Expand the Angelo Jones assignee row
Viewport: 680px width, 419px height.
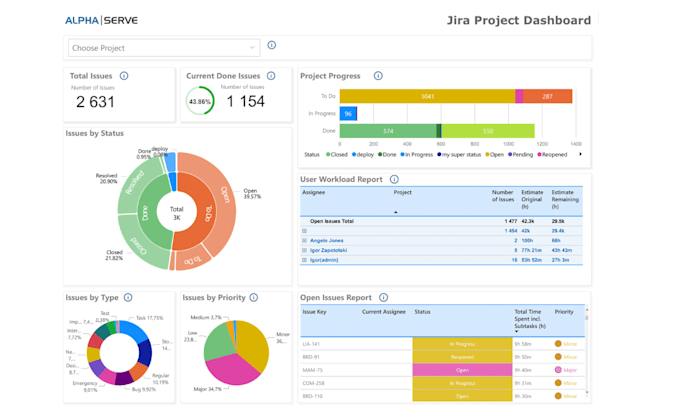point(304,241)
